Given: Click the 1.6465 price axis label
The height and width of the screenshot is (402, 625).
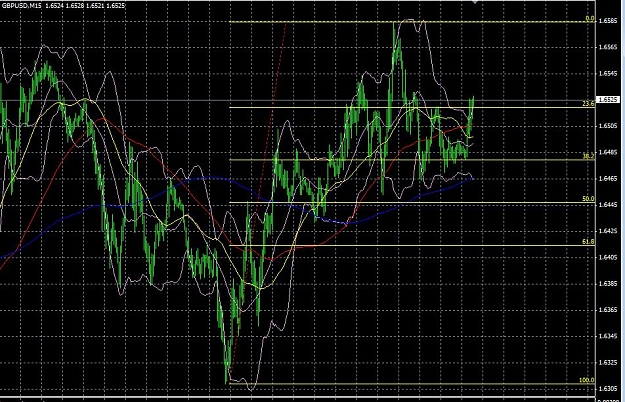Looking at the screenshot, I should pyautogui.click(x=608, y=178).
